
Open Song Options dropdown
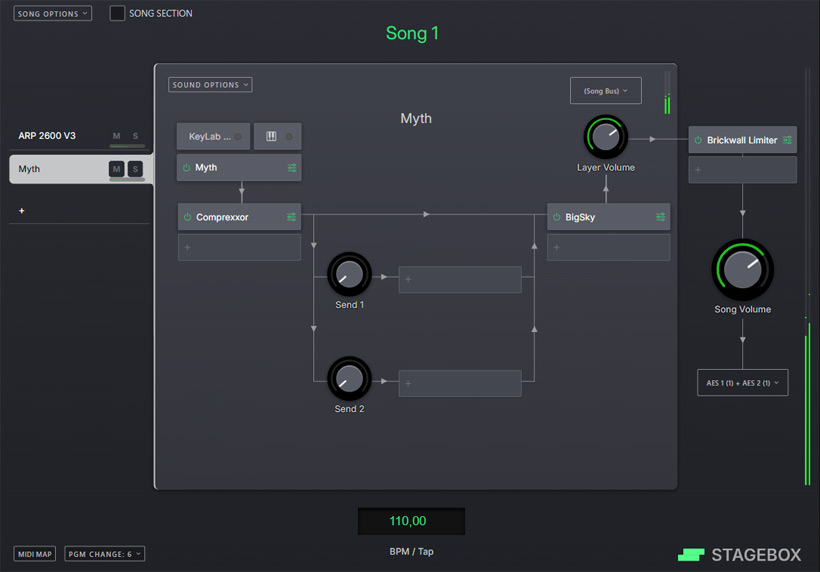[52, 14]
